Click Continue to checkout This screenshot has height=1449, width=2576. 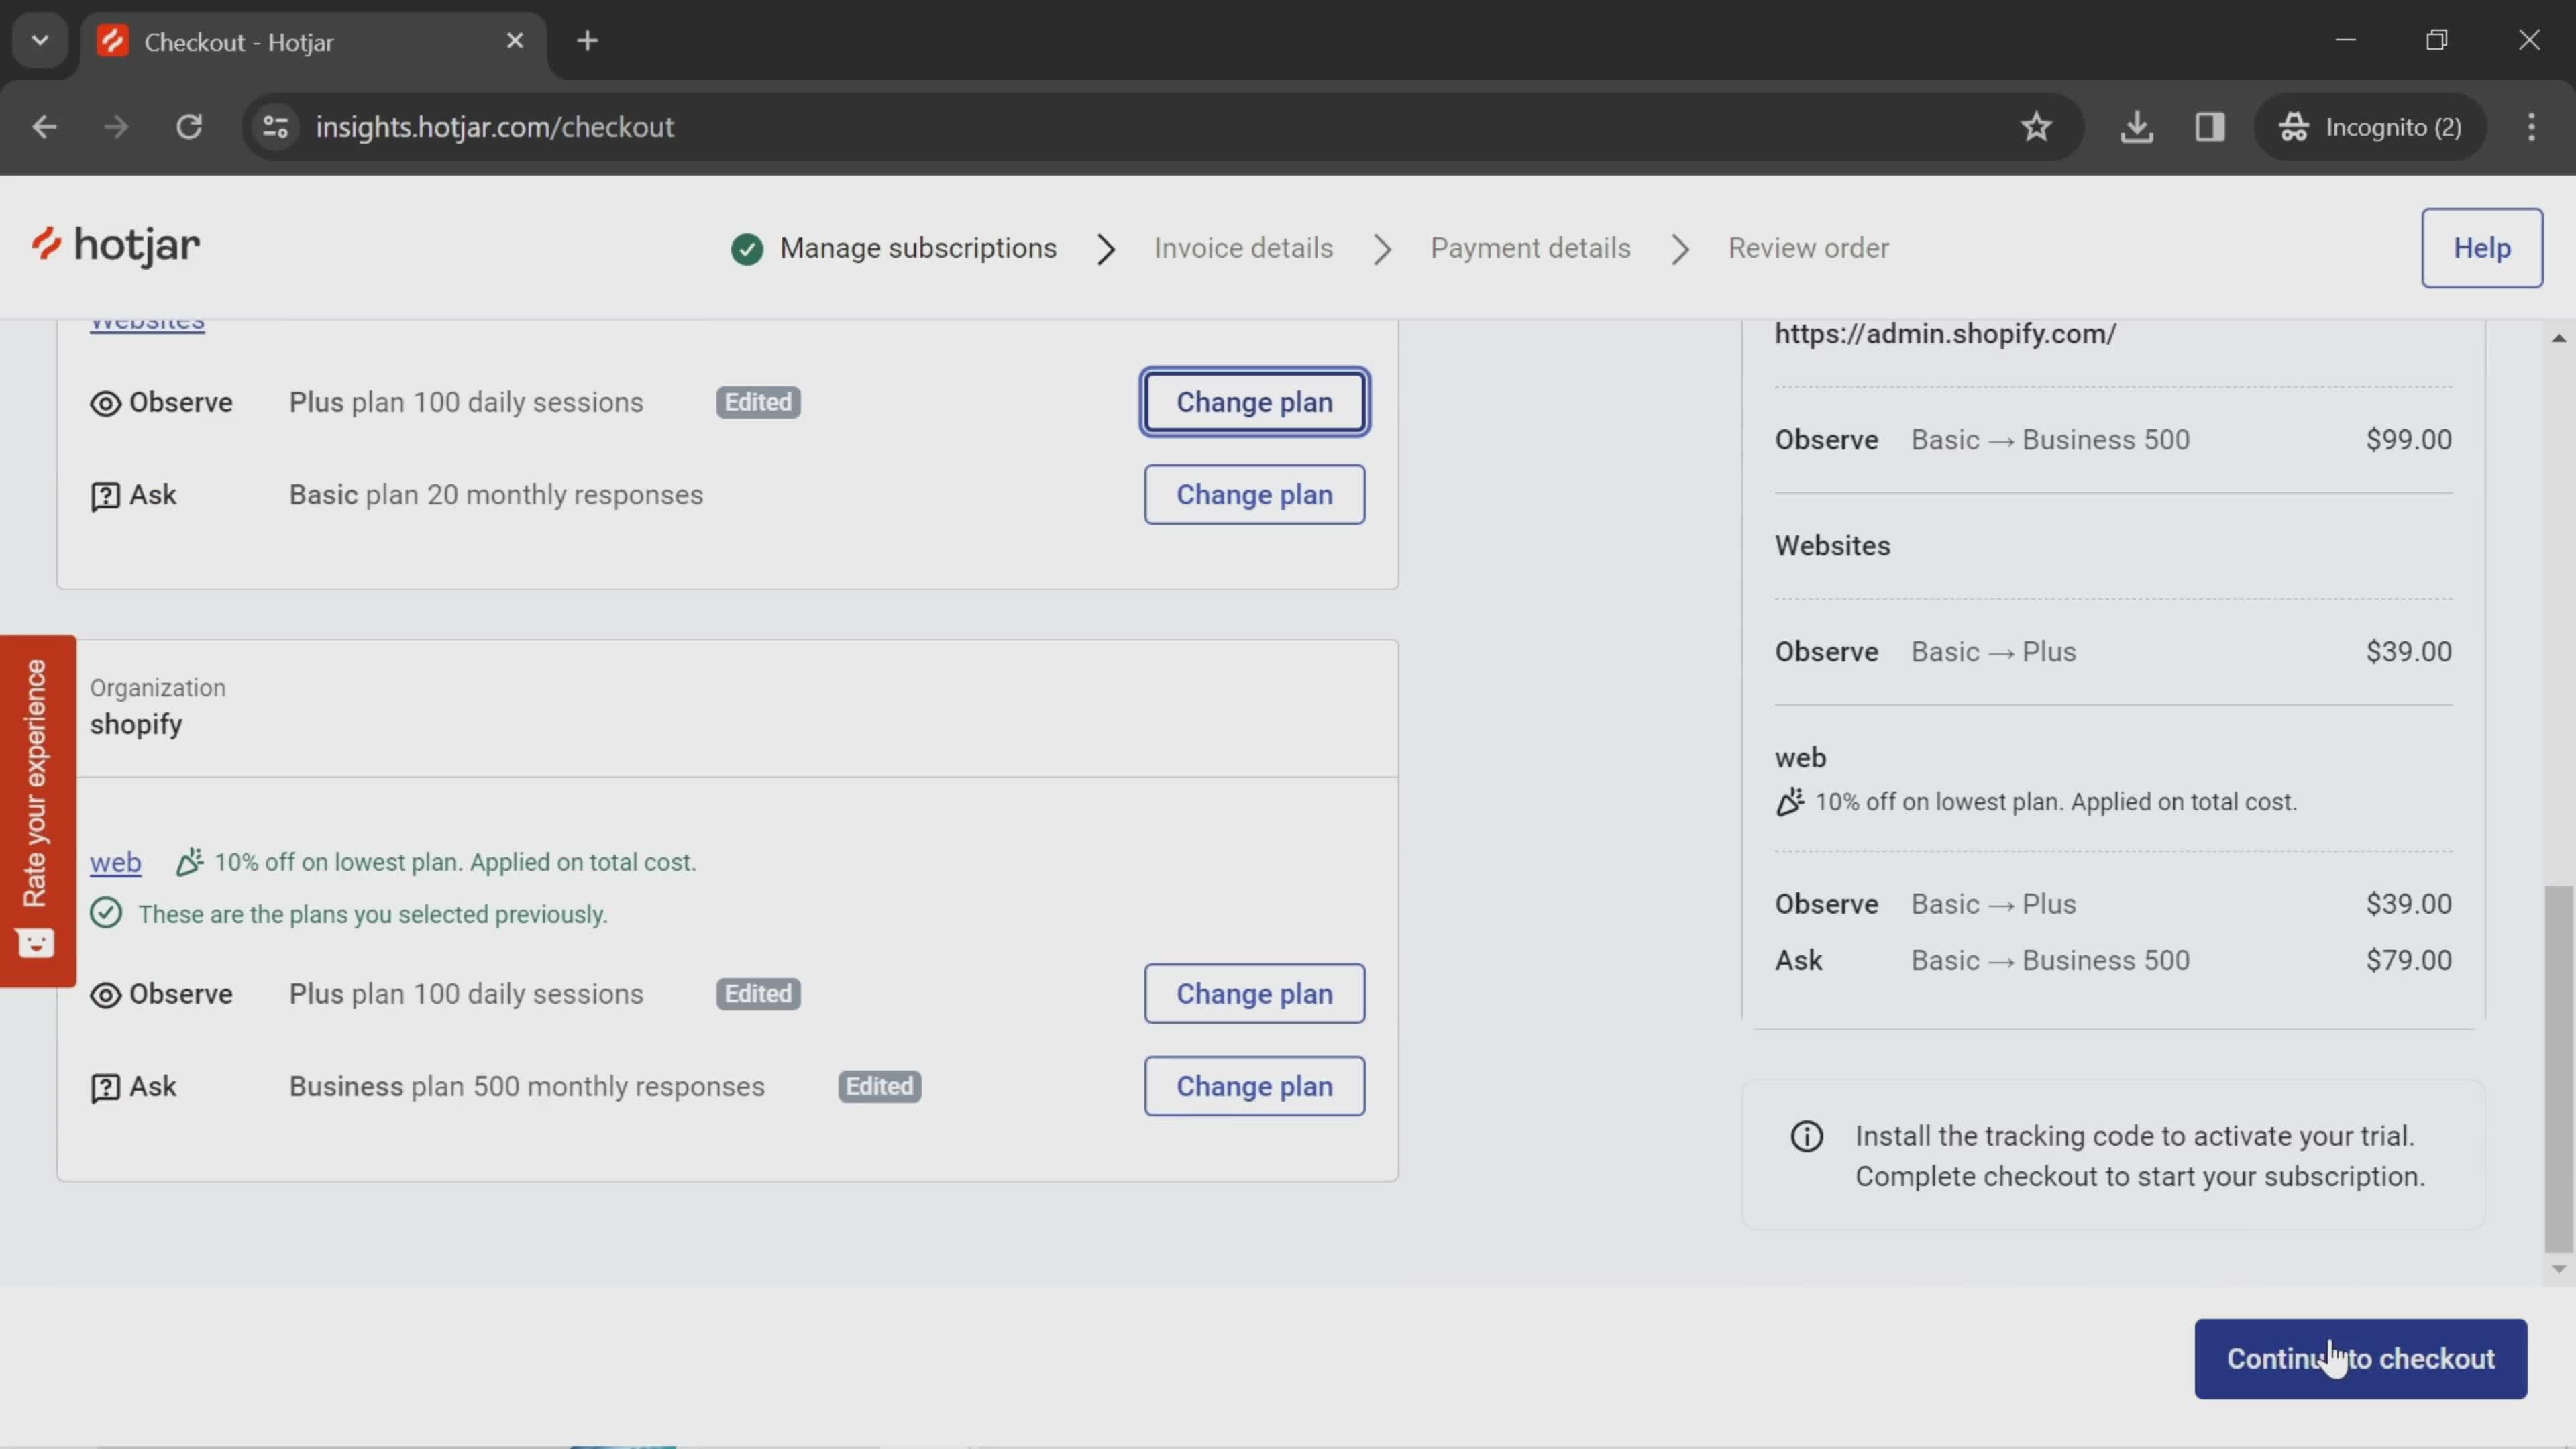[x=2360, y=1358]
